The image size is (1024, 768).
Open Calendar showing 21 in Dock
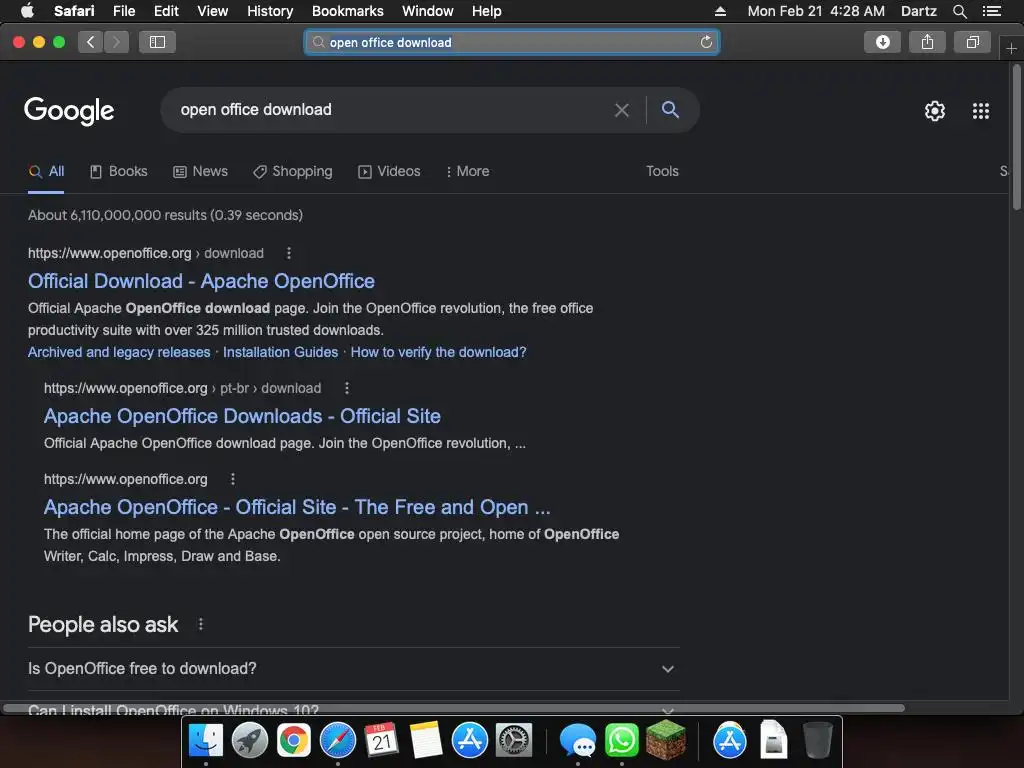[381, 741]
